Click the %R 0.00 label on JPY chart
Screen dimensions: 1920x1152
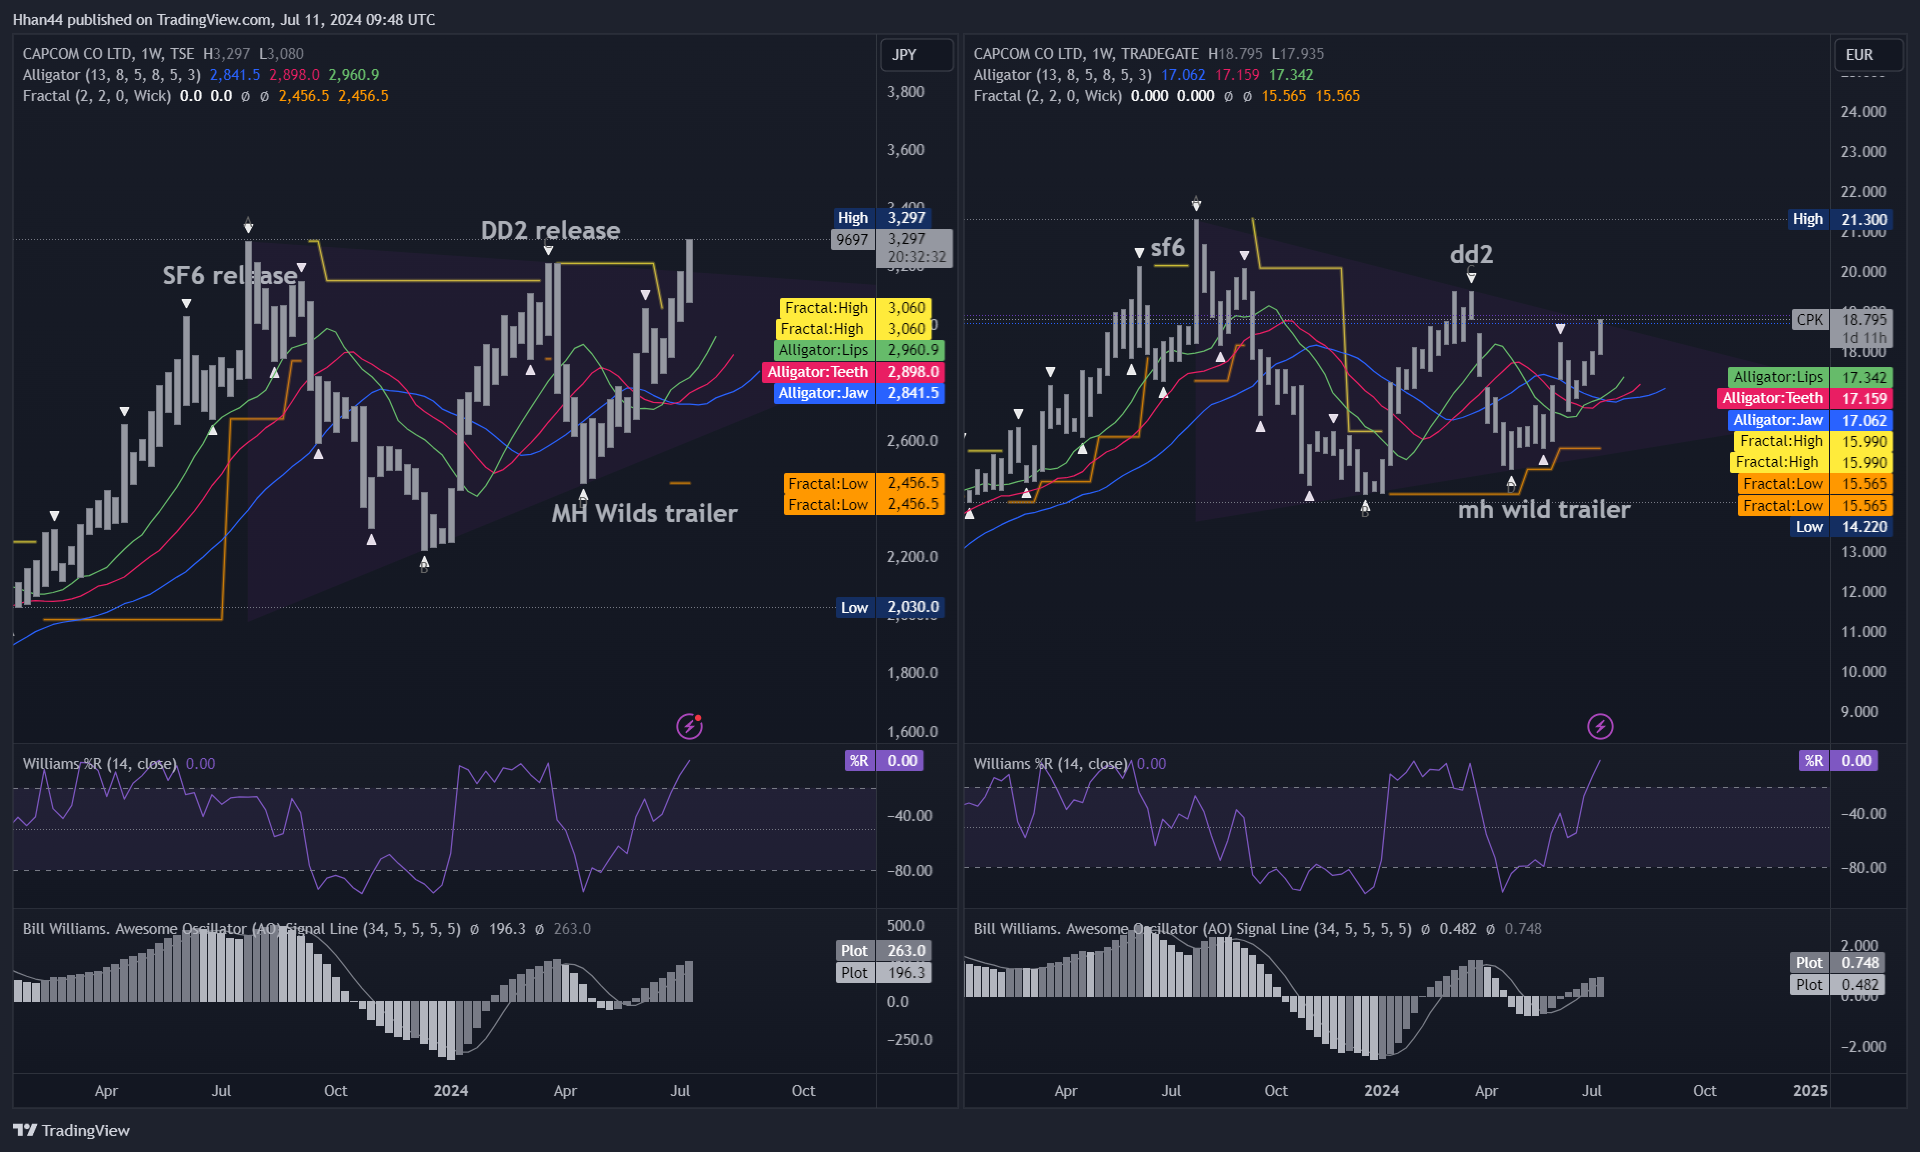(884, 761)
